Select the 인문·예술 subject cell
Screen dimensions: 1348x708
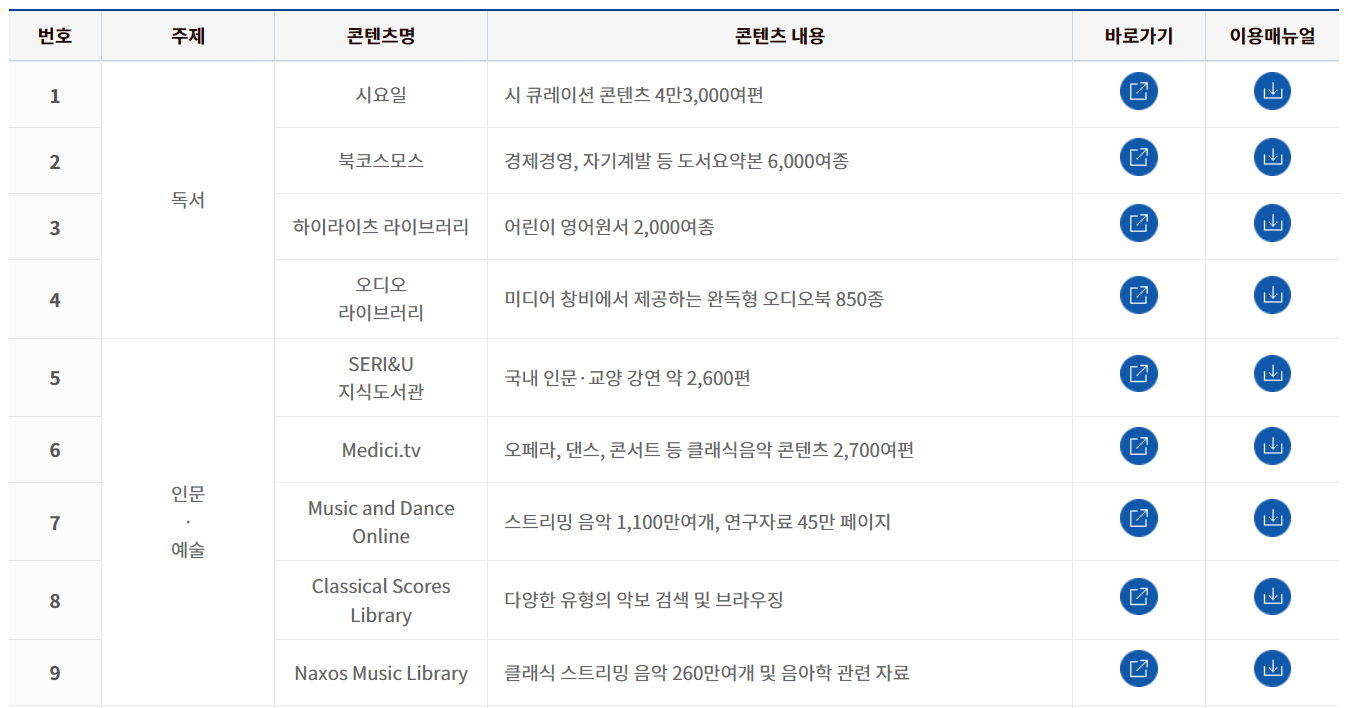pos(188,520)
